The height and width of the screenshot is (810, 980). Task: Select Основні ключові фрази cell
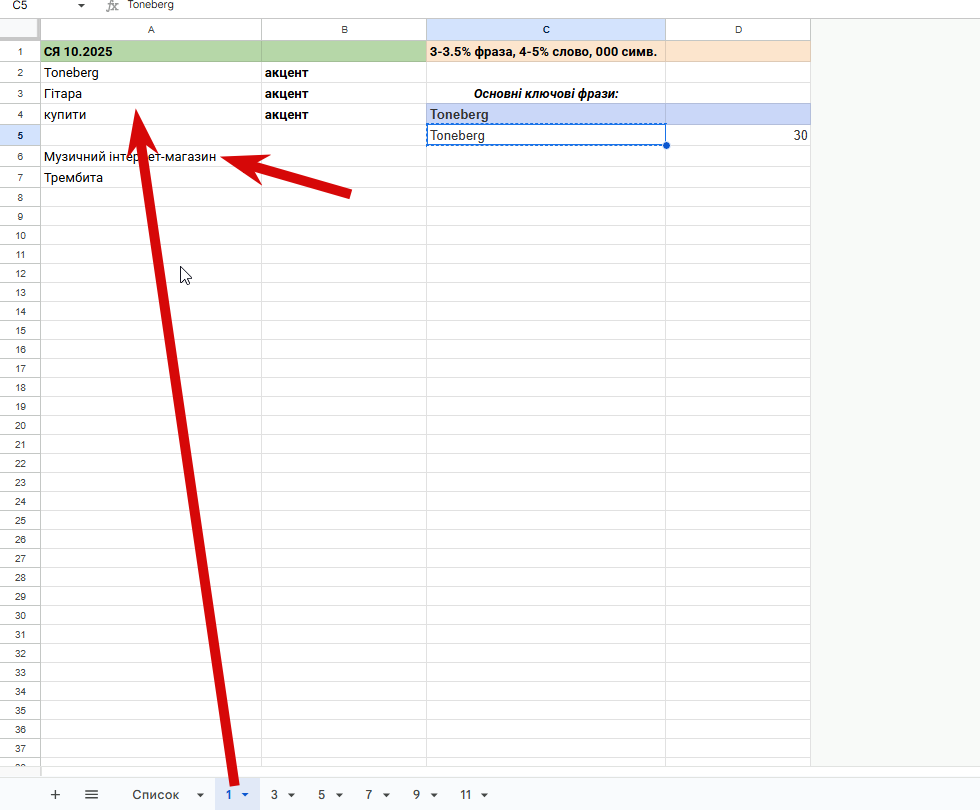pos(546,93)
